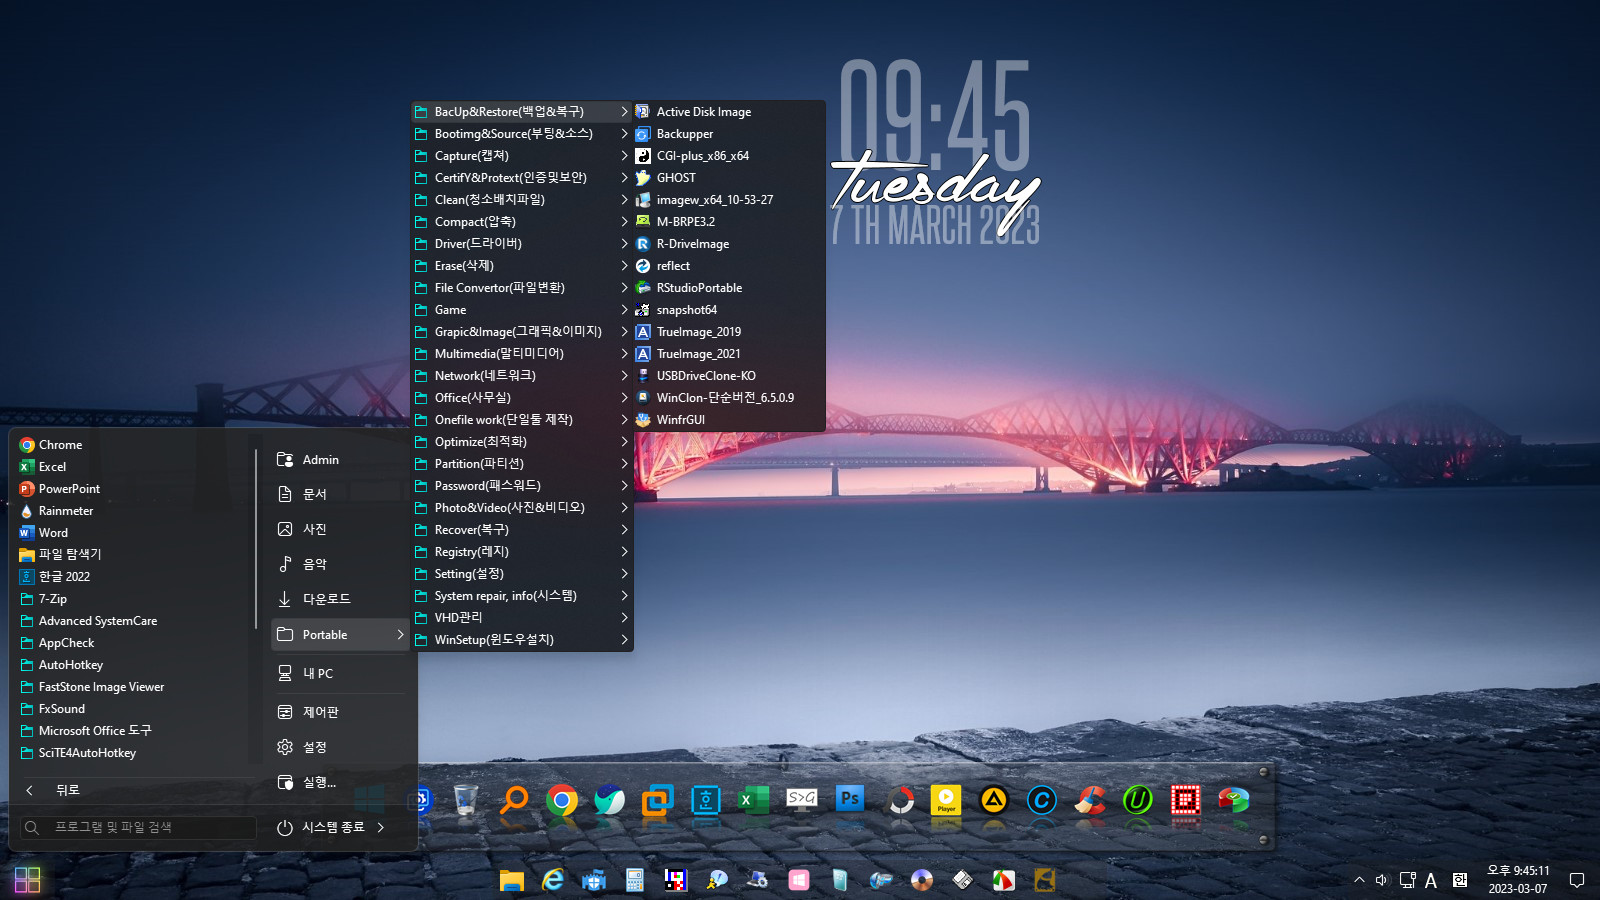Viewport: 1600px width, 900px height.
Task: Expand the 시스템 종료 power options arrow
Action: click(381, 828)
